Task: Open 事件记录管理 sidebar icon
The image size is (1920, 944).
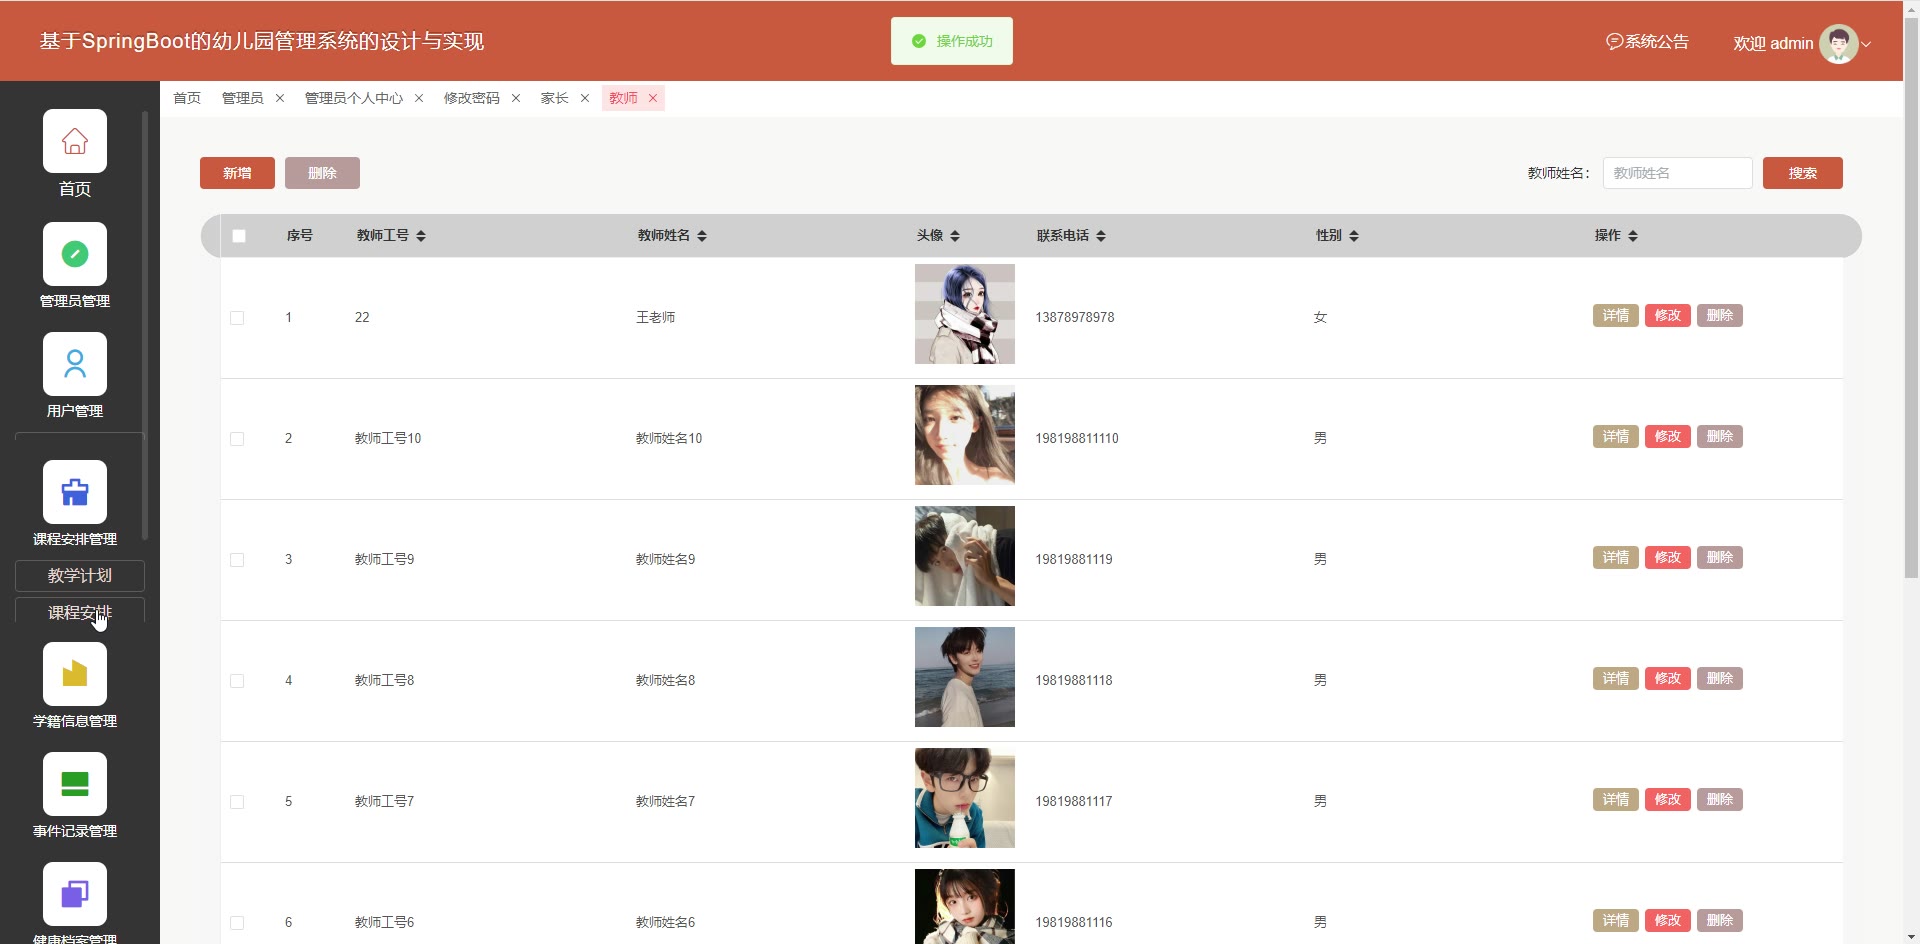Action: point(75,784)
